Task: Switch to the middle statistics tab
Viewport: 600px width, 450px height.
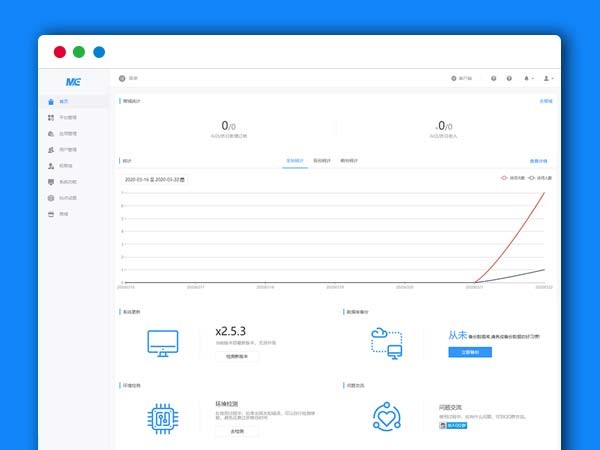Action: point(322,160)
